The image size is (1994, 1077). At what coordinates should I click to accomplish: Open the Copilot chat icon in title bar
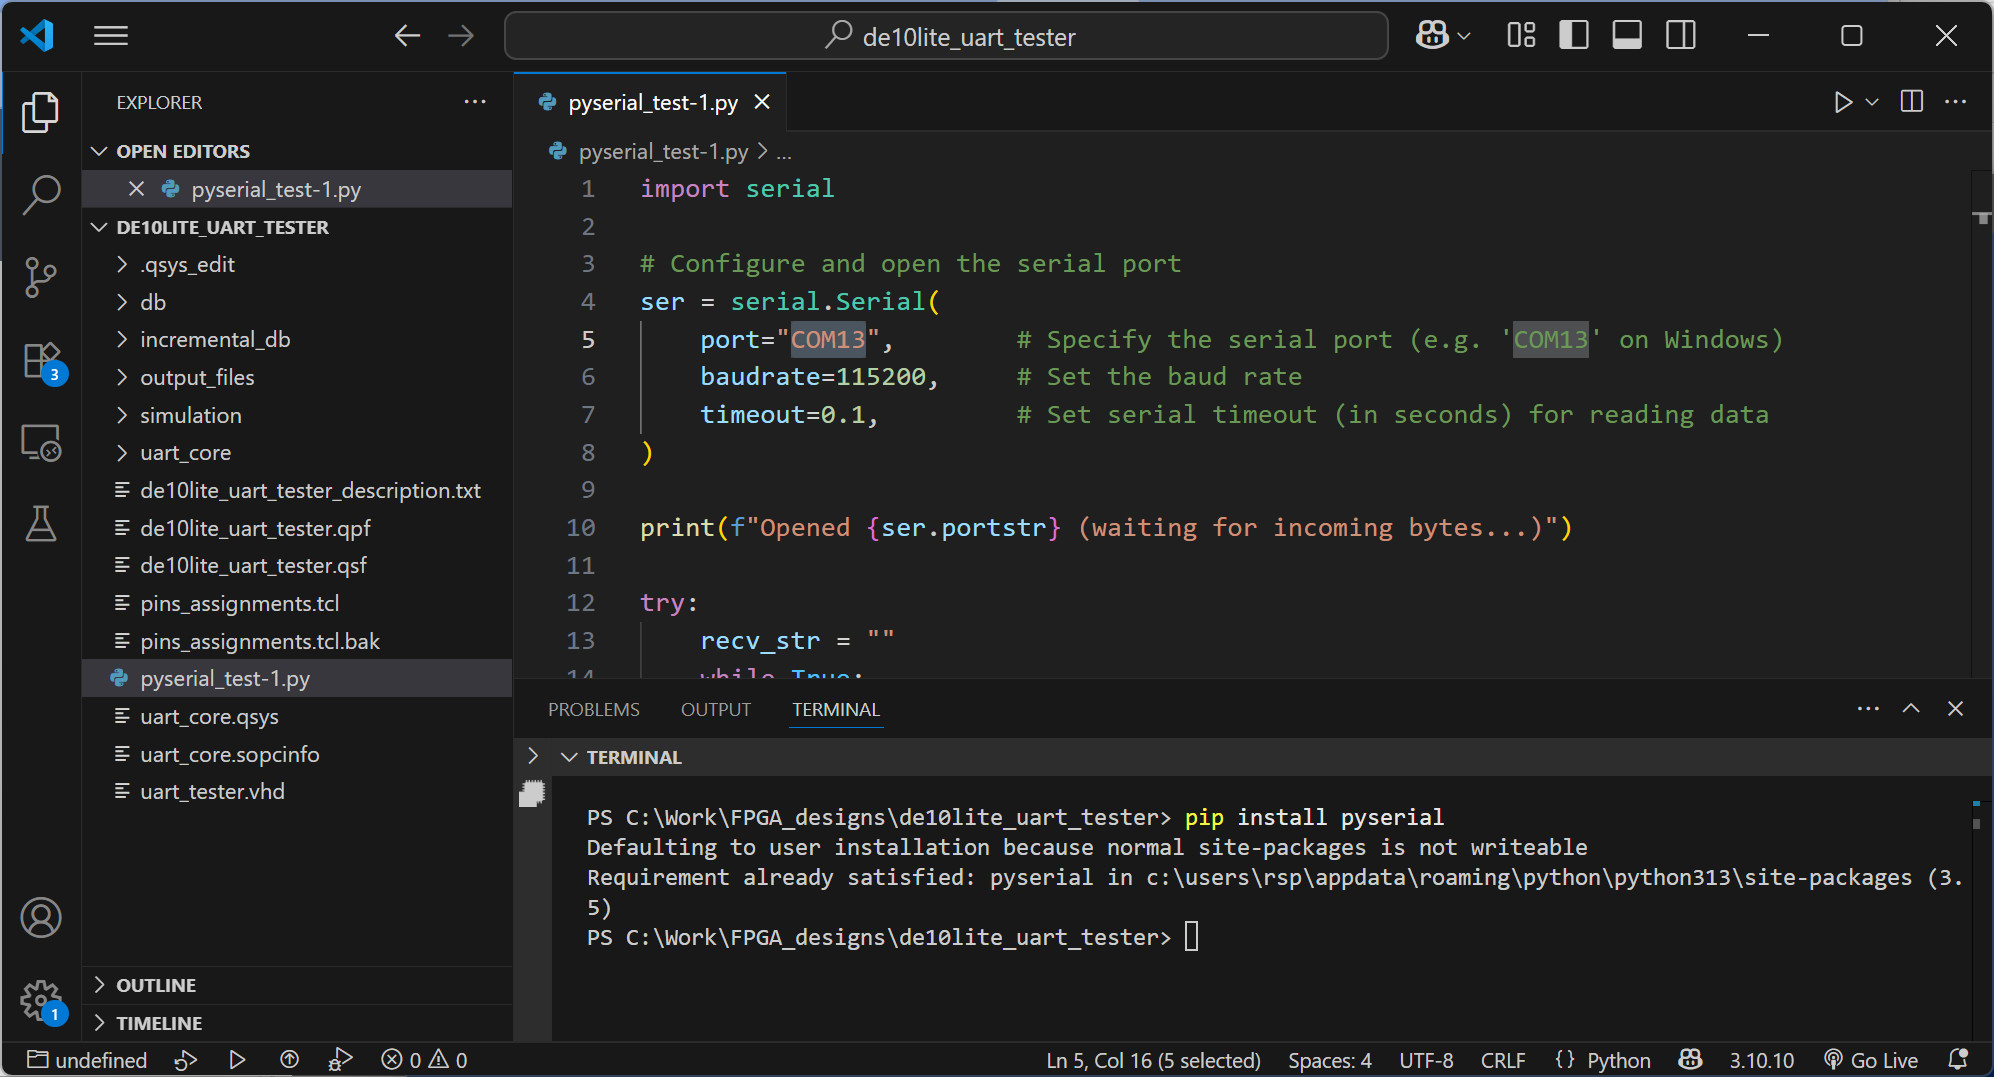tap(1432, 36)
